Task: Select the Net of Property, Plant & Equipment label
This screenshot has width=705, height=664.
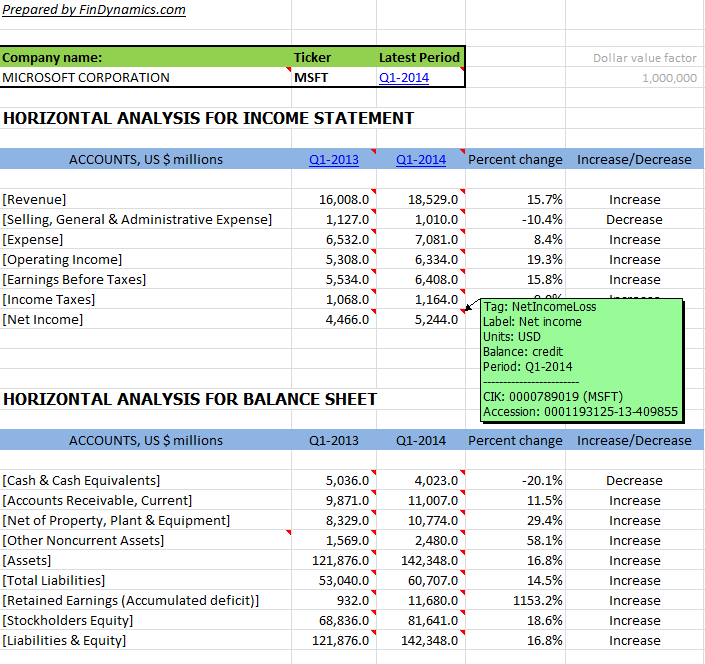Action: [x=116, y=521]
